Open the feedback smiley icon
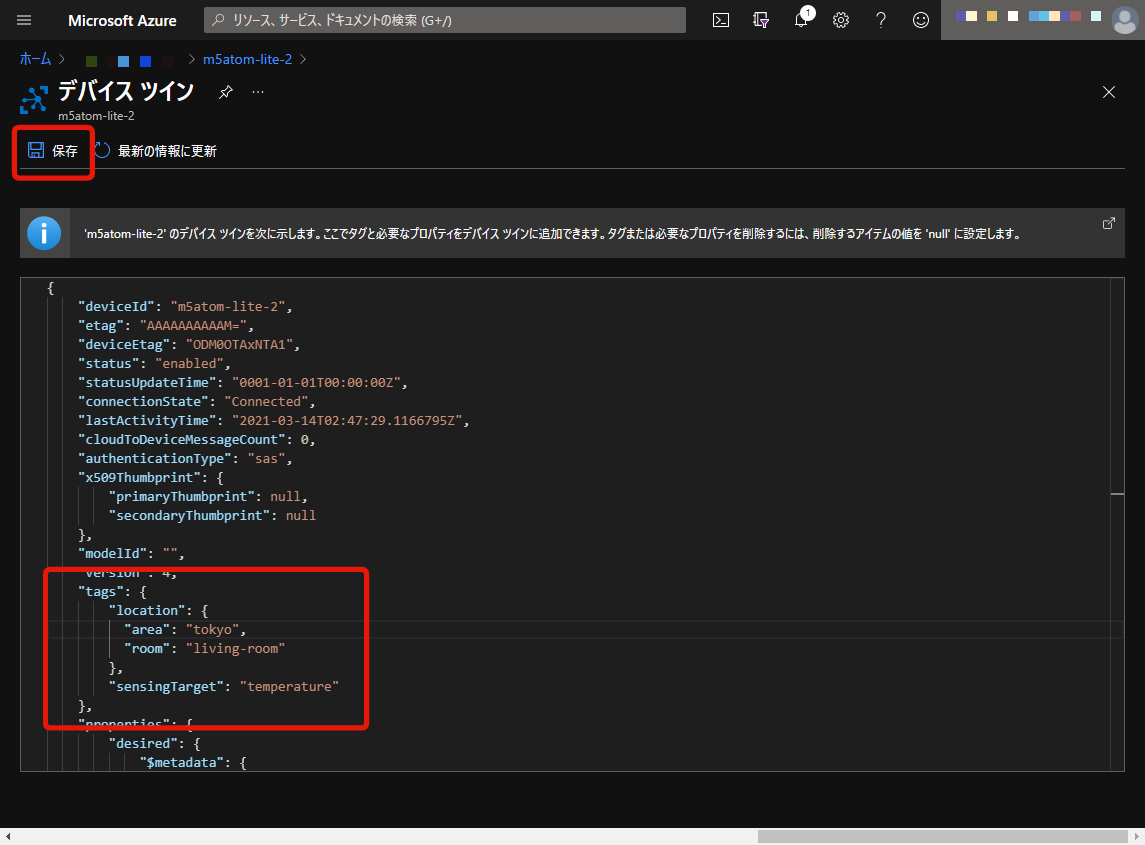 921,20
